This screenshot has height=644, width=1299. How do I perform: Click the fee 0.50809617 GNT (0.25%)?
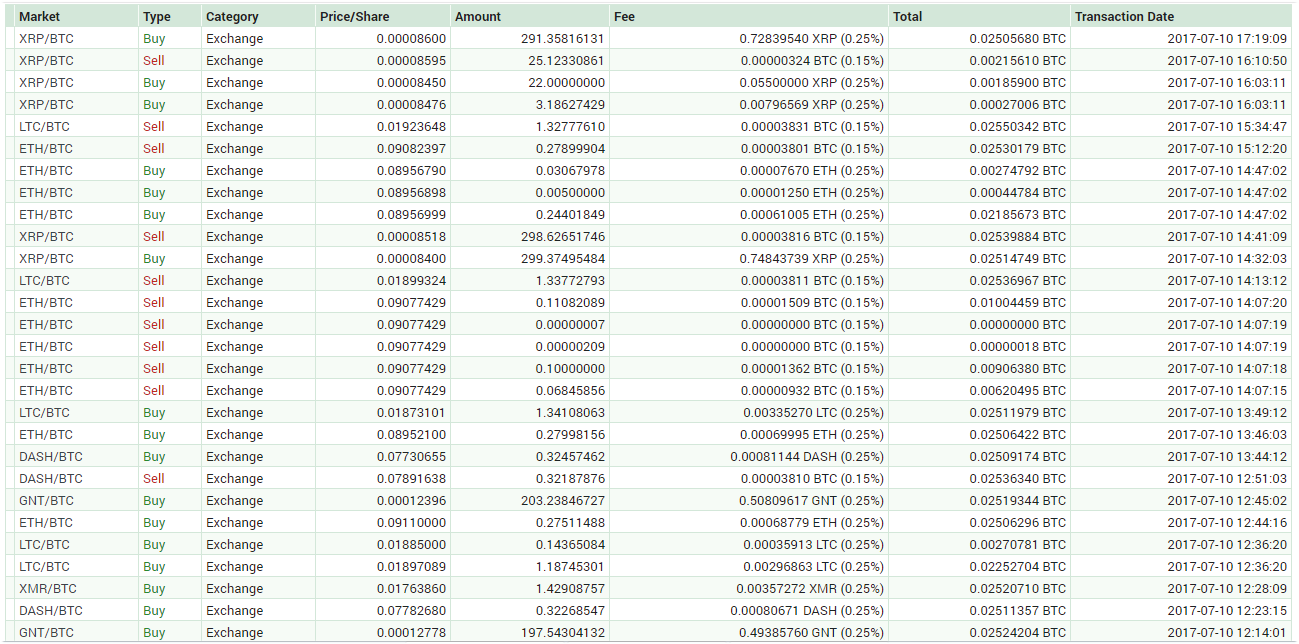coord(811,500)
